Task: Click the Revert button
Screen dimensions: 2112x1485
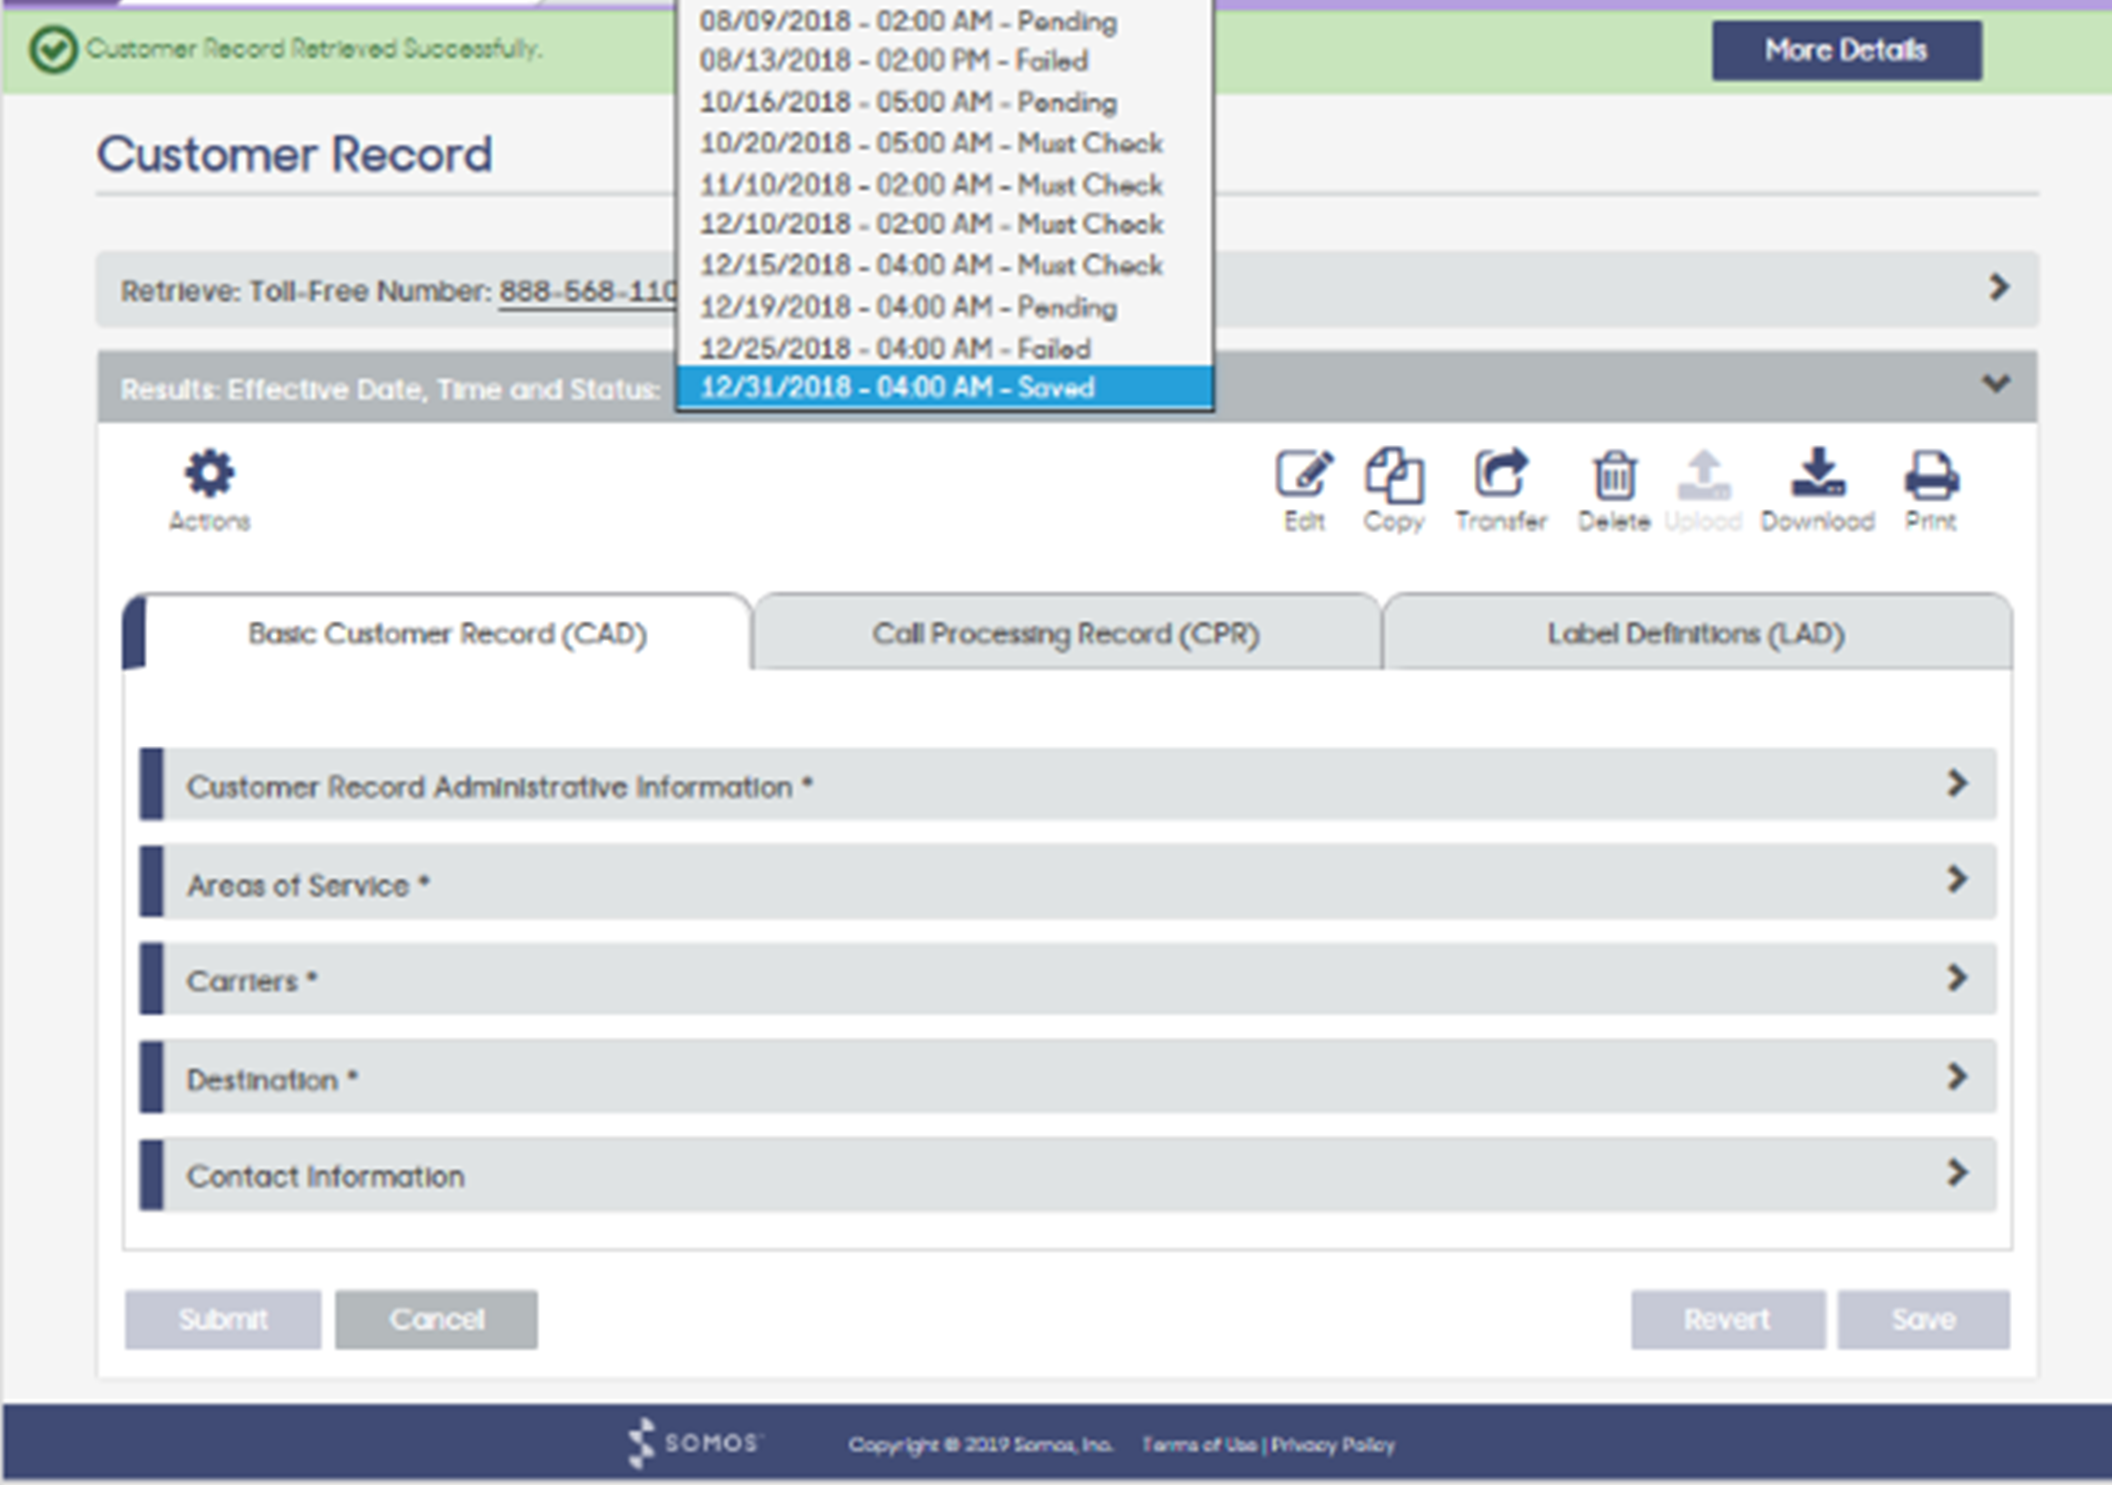Action: [x=1727, y=1319]
